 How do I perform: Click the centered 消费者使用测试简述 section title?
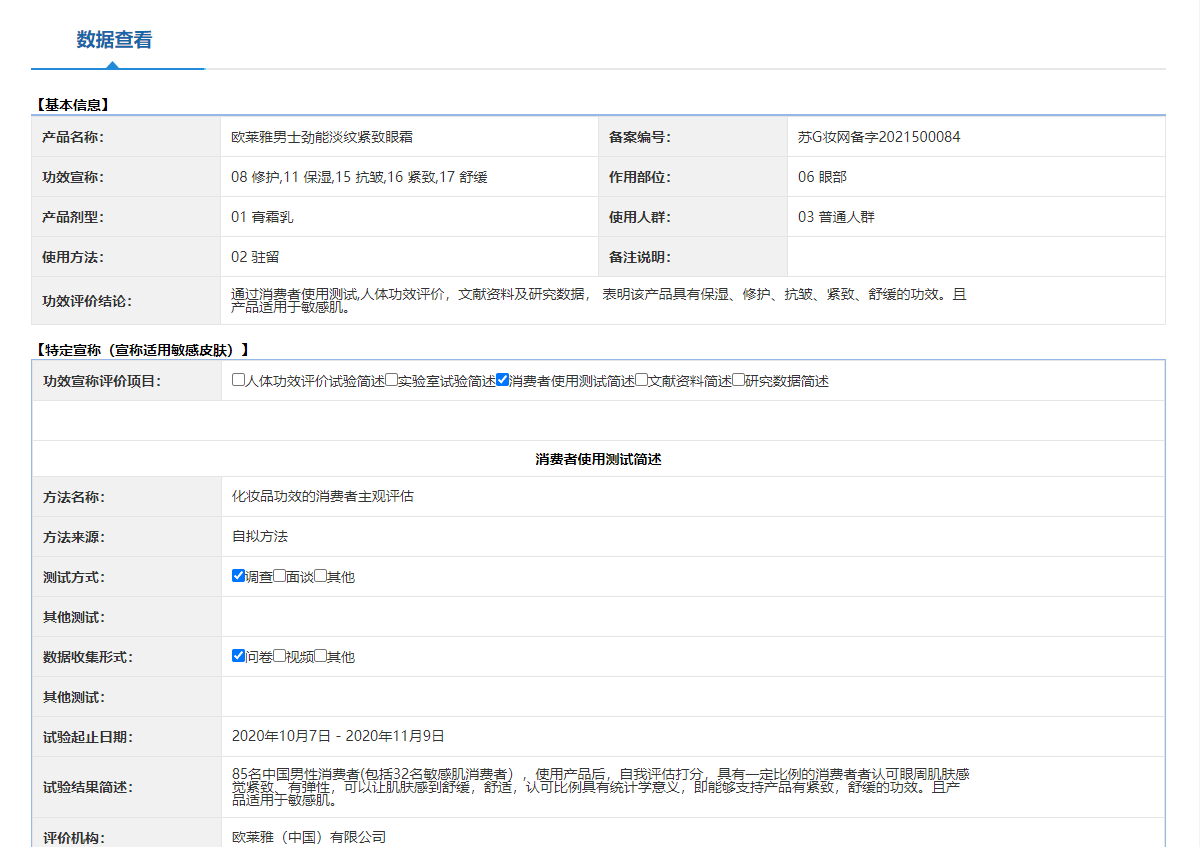pos(598,459)
